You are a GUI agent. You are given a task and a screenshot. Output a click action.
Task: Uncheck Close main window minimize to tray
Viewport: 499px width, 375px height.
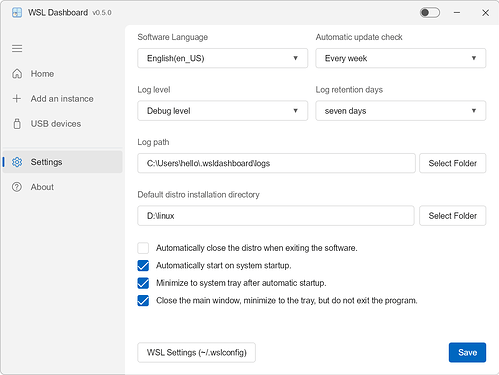click(143, 300)
